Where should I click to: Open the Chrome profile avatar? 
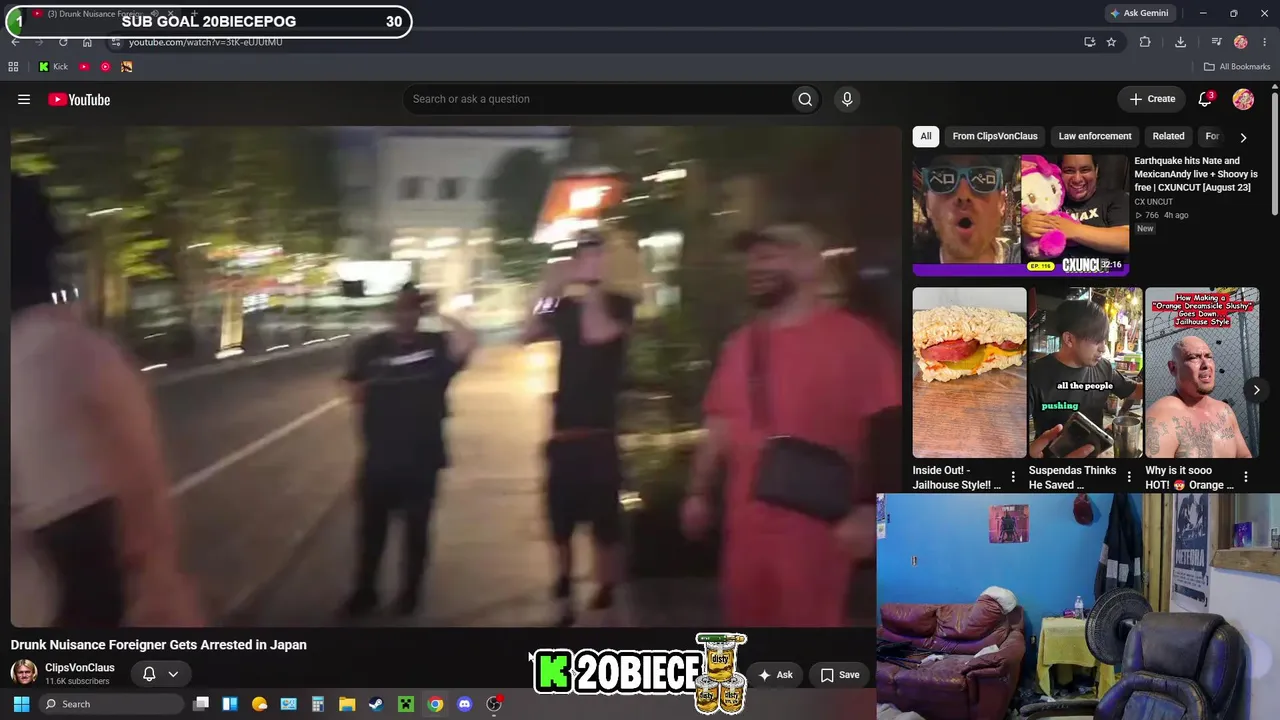(1241, 42)
